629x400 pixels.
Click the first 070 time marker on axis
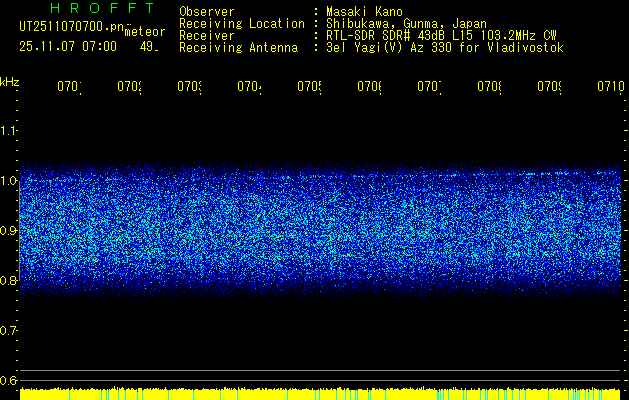(x=69, y=87)
